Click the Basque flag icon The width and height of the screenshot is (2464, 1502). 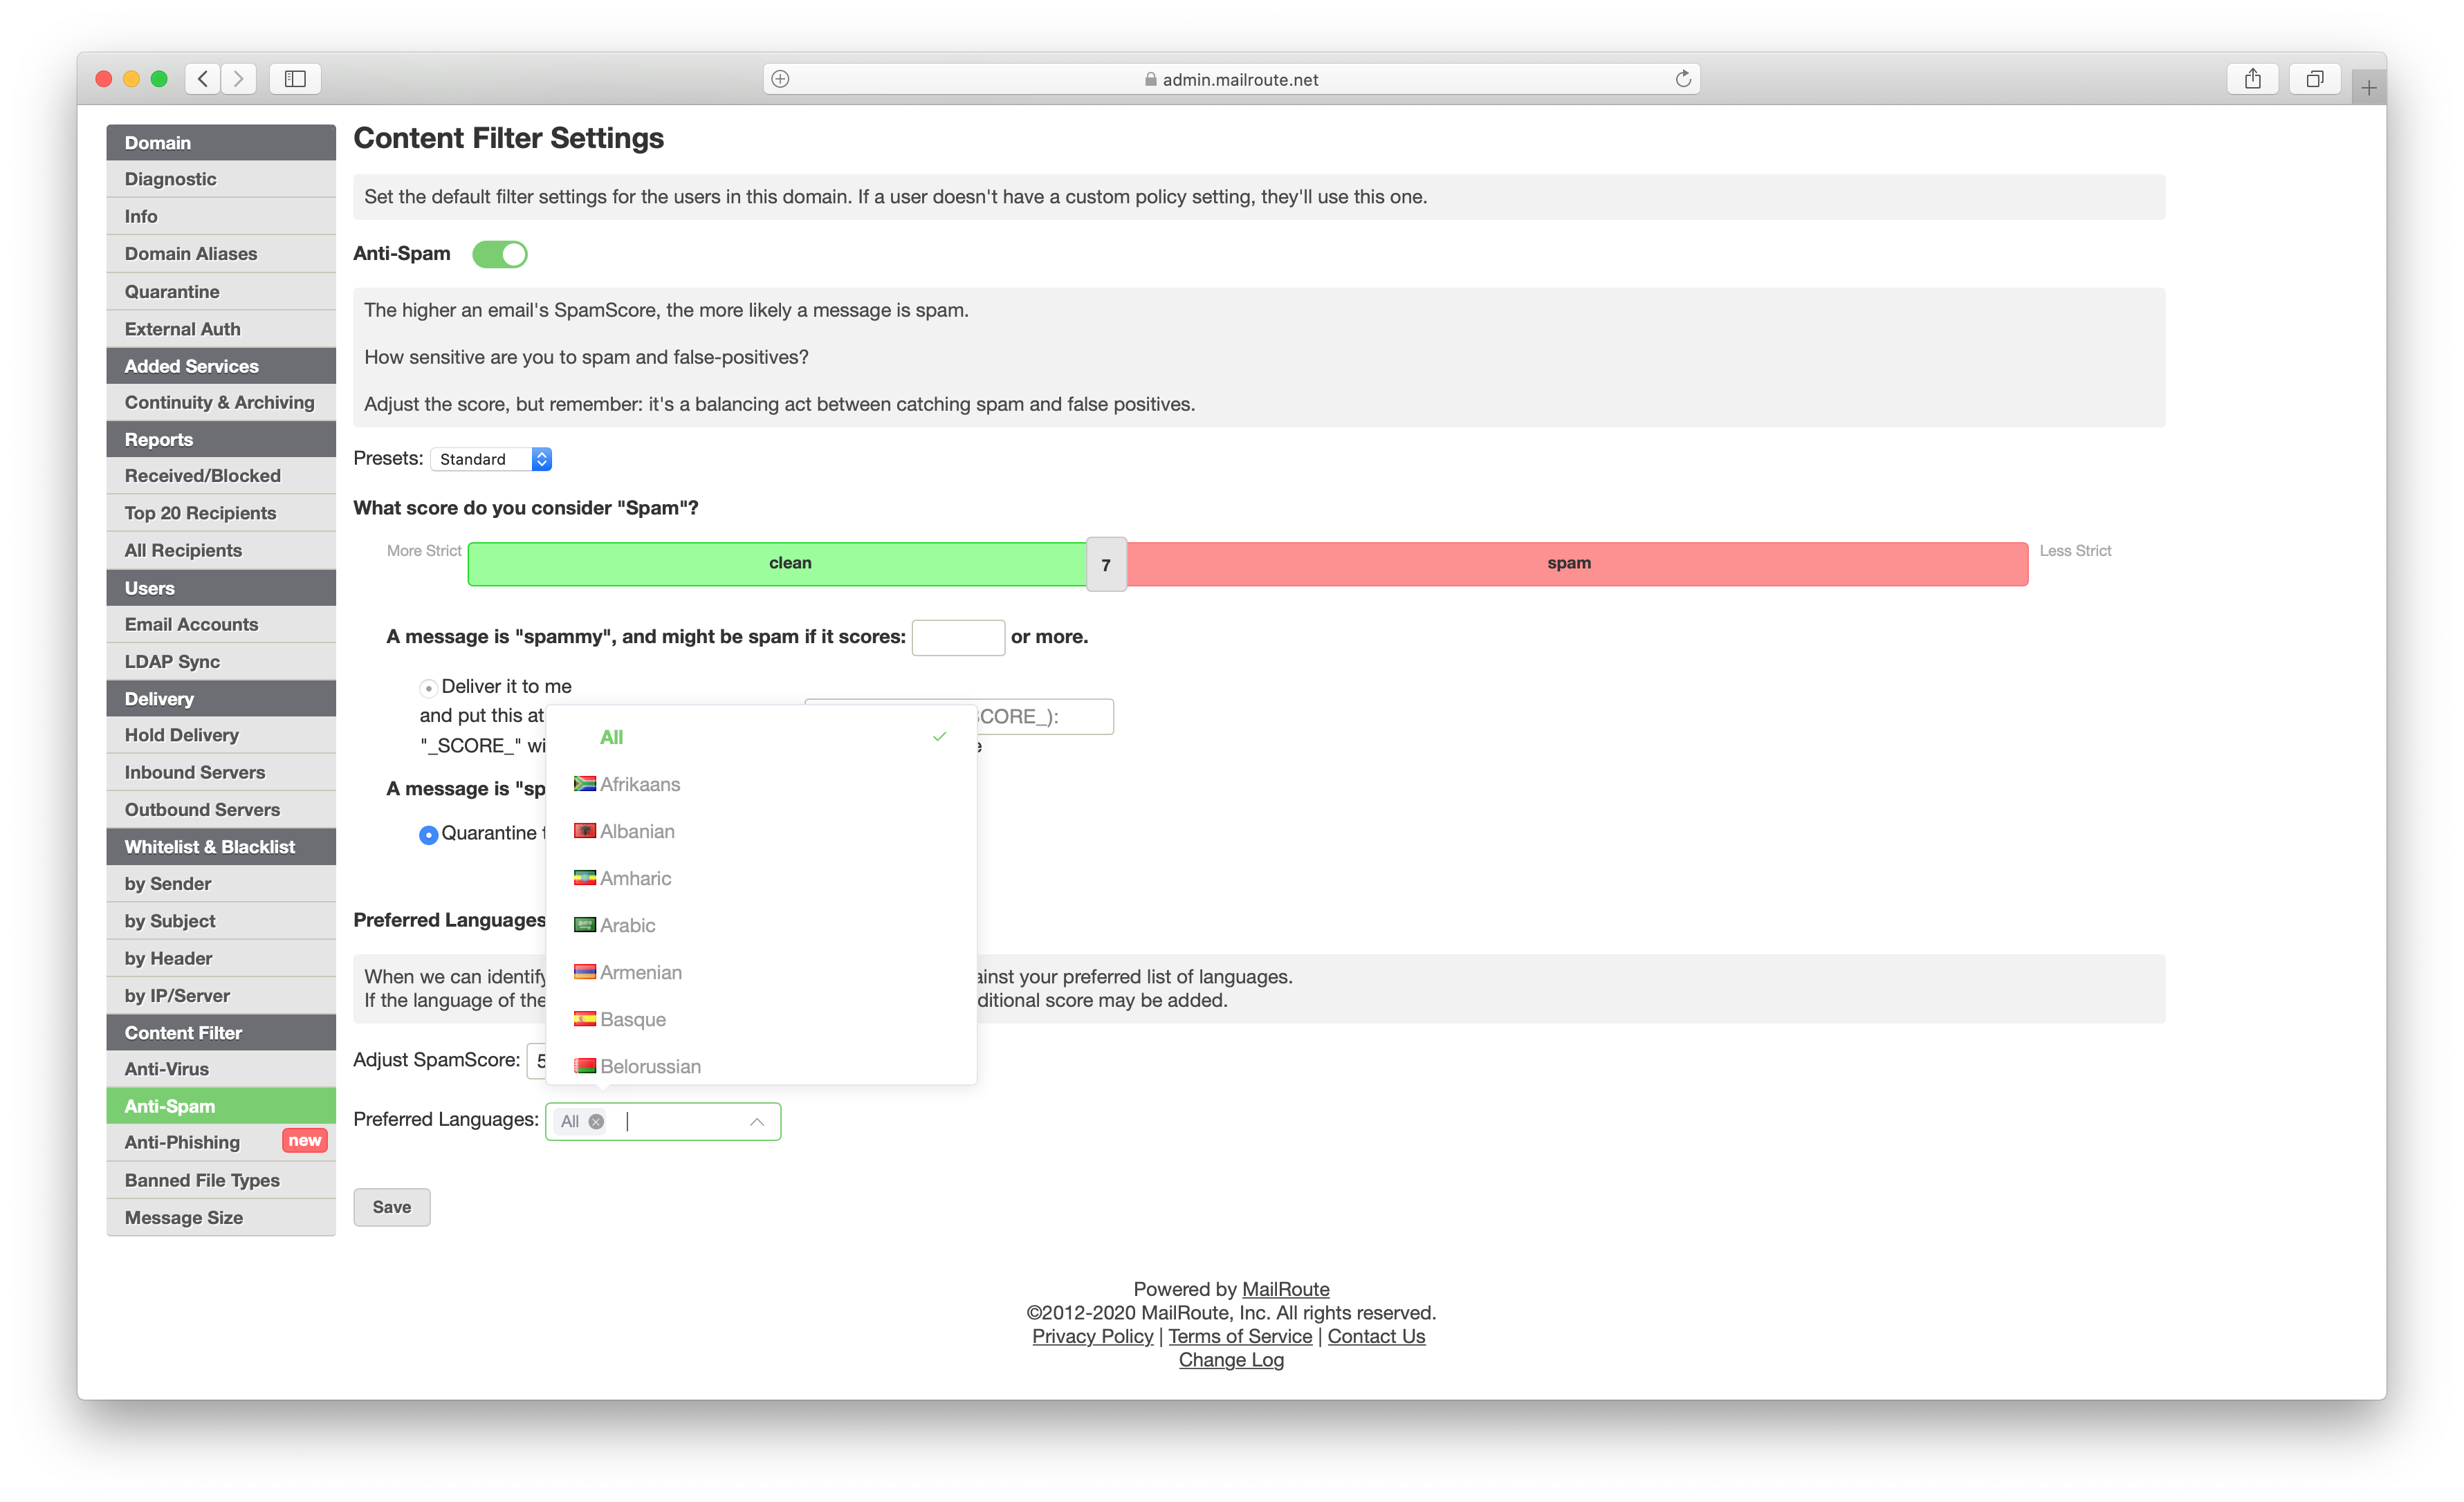[x=585, y=1019]
